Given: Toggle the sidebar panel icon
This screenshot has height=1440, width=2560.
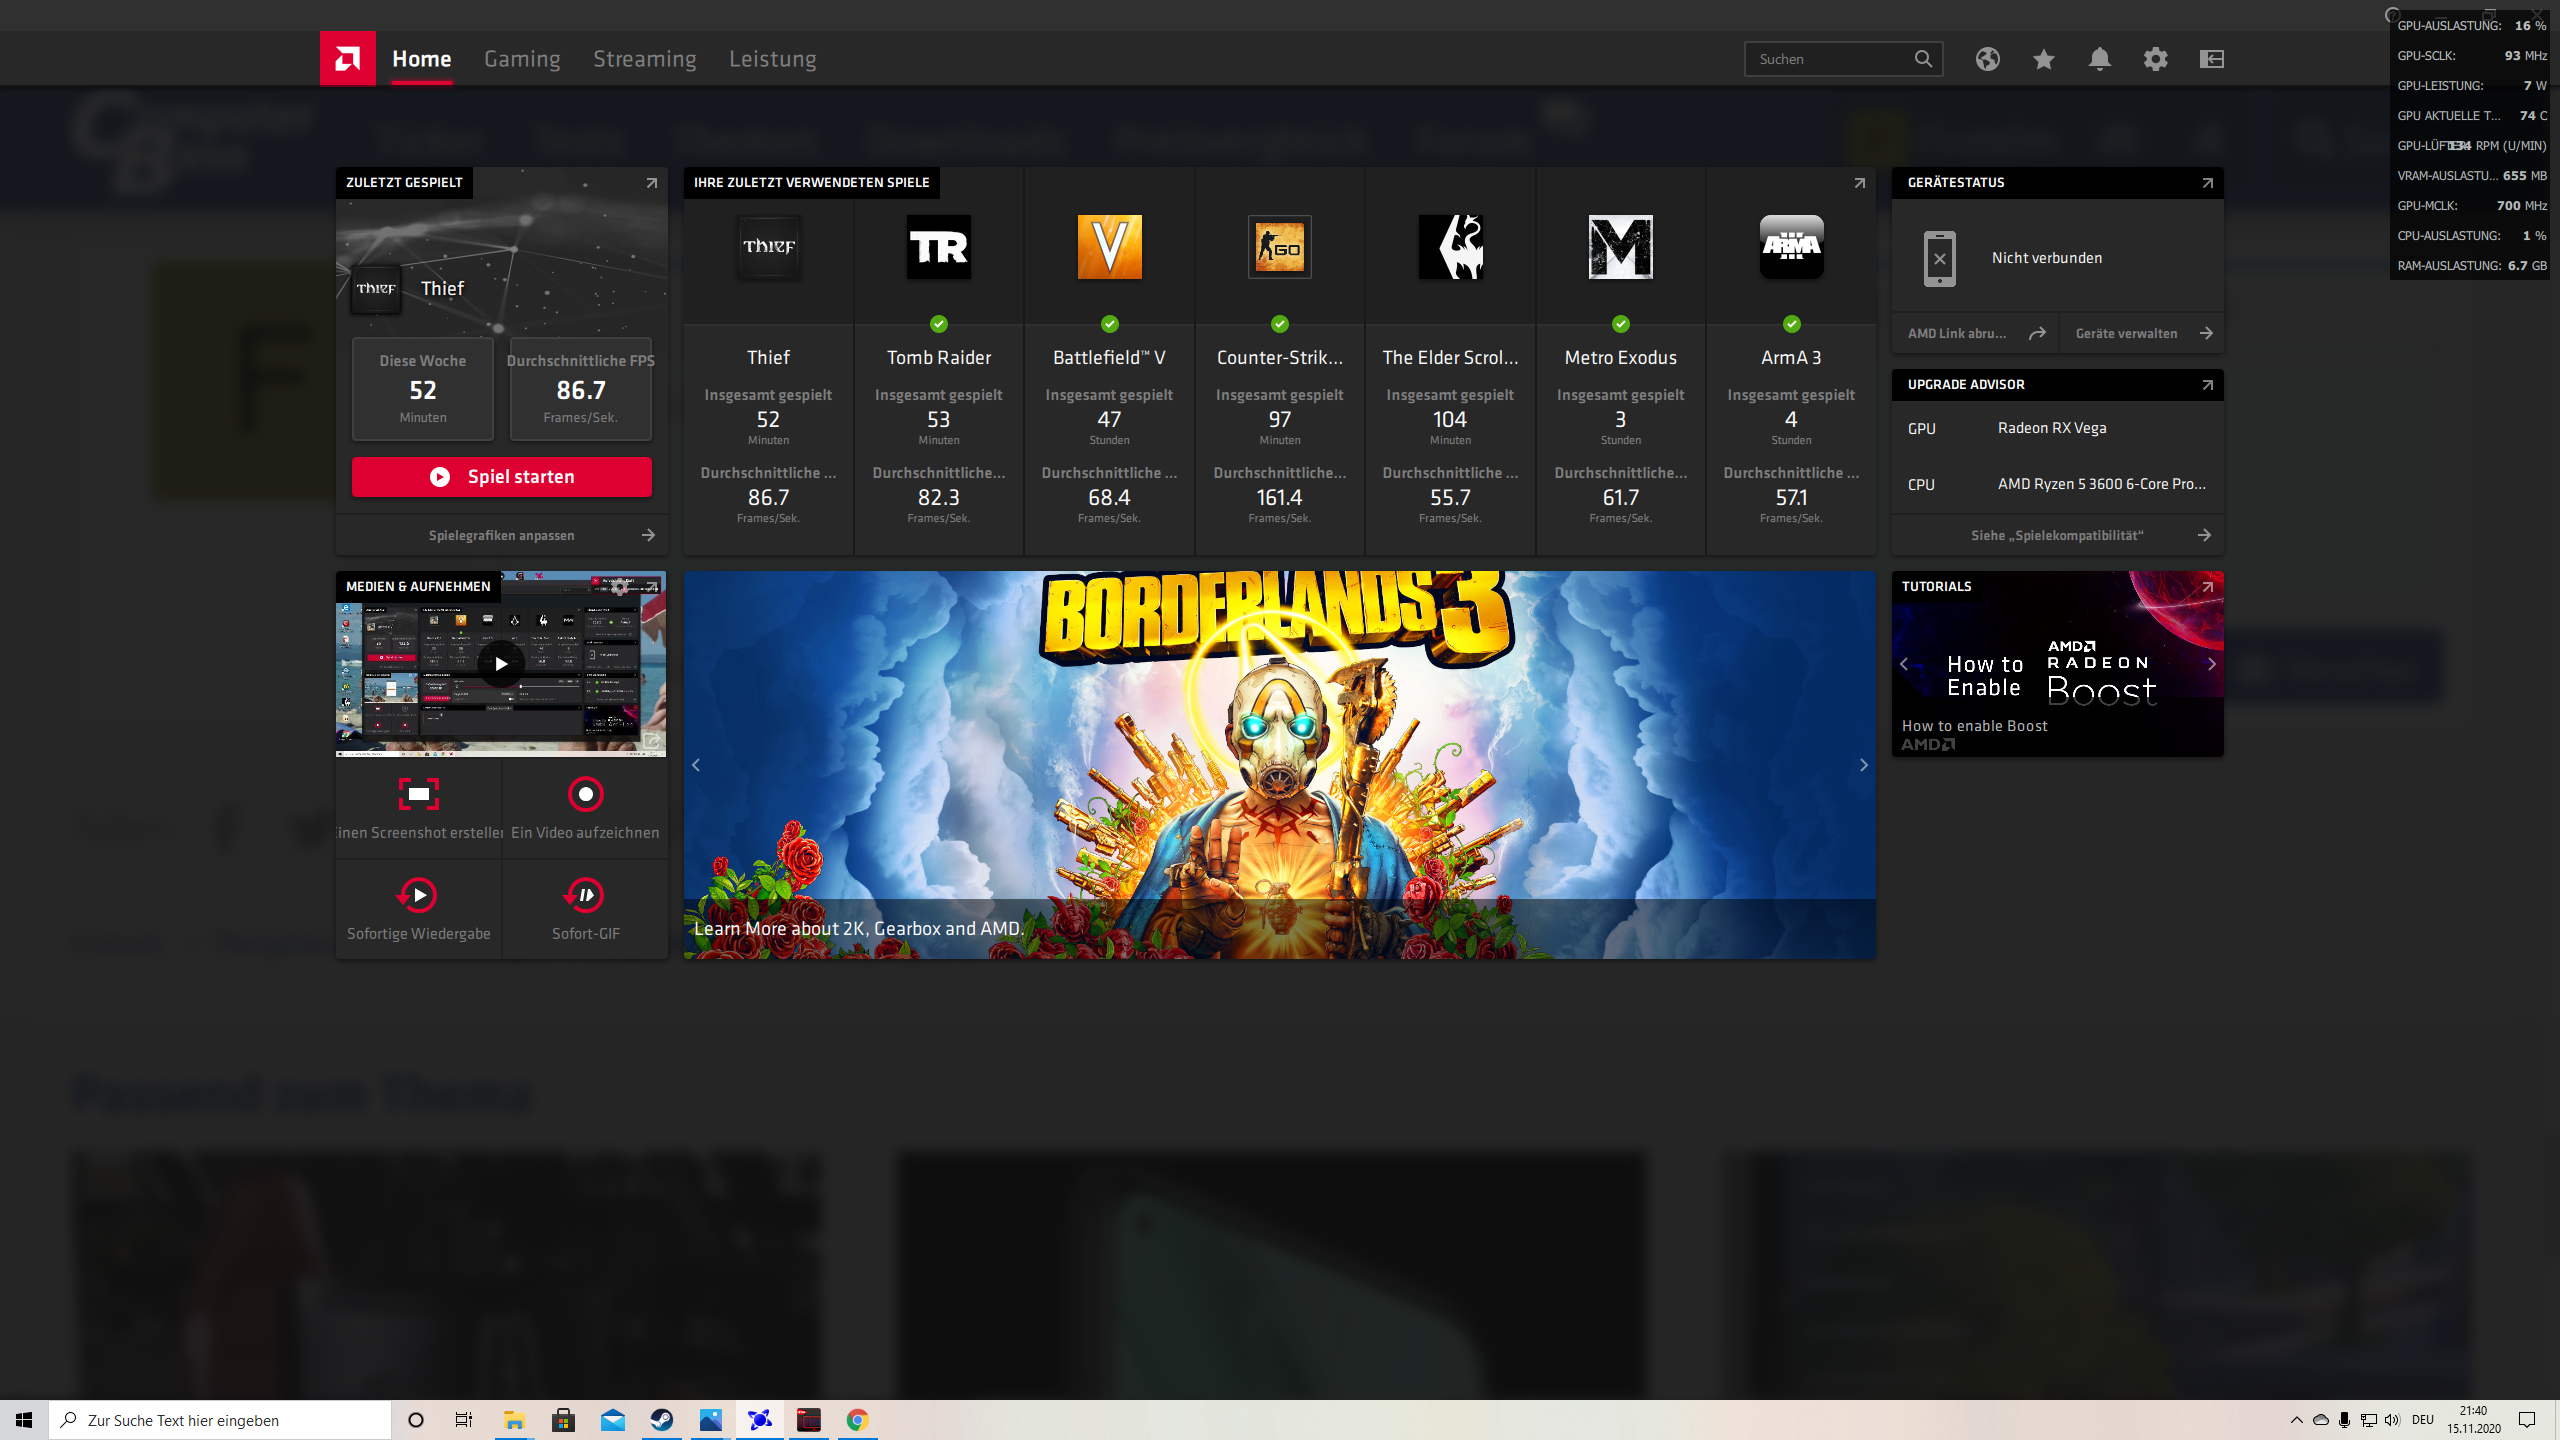Looking at the screenshot, I should (2211, 59).
